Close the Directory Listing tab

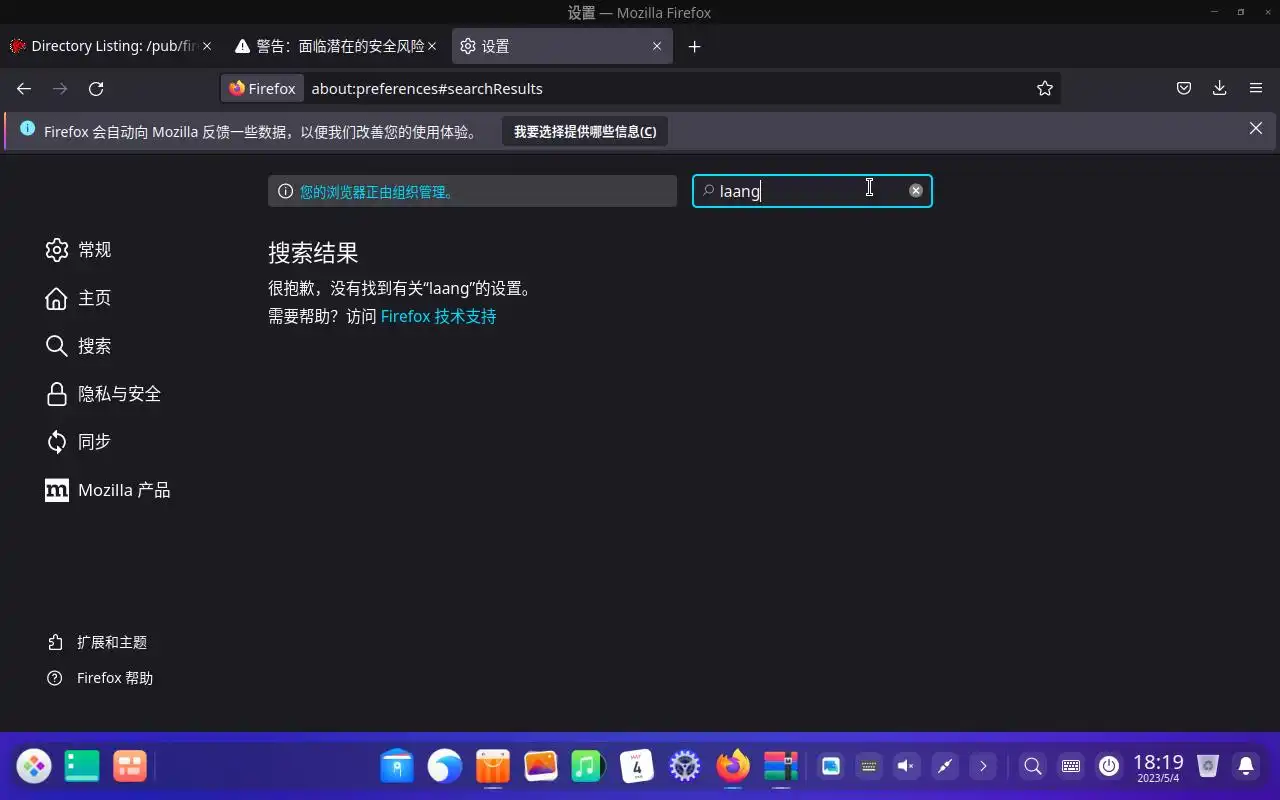coord(207,46)
